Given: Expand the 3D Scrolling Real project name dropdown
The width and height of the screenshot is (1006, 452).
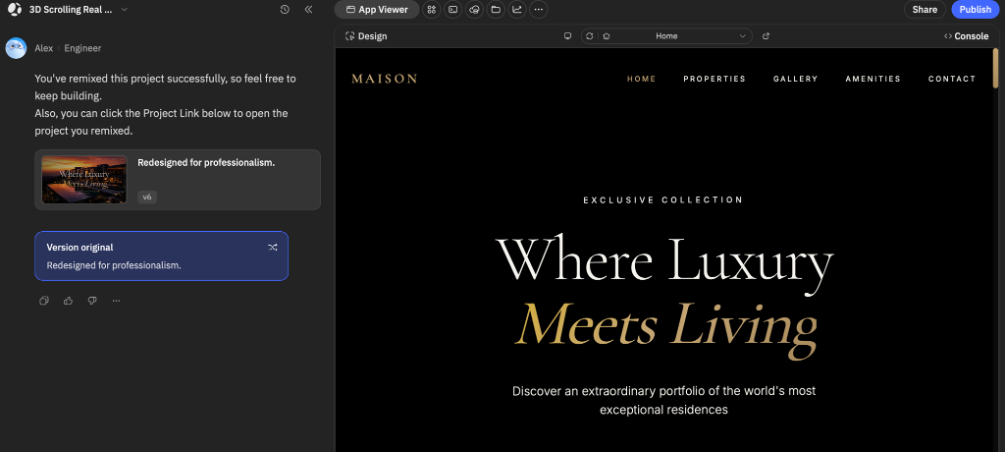Looking at the screenshot, I should point(124,10).
